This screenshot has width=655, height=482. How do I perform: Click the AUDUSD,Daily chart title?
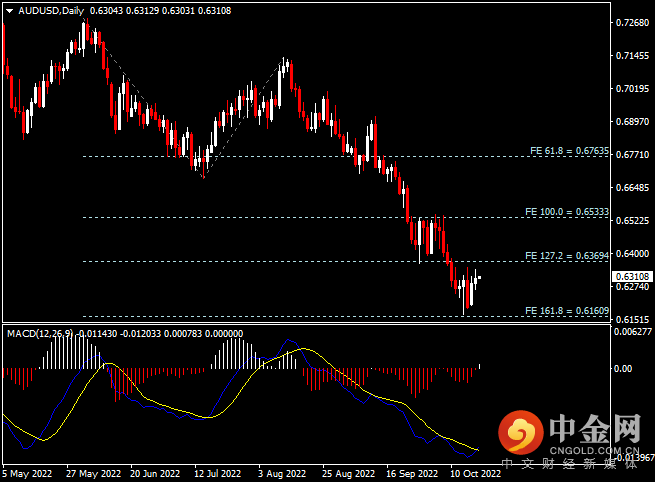click(51, 11)
